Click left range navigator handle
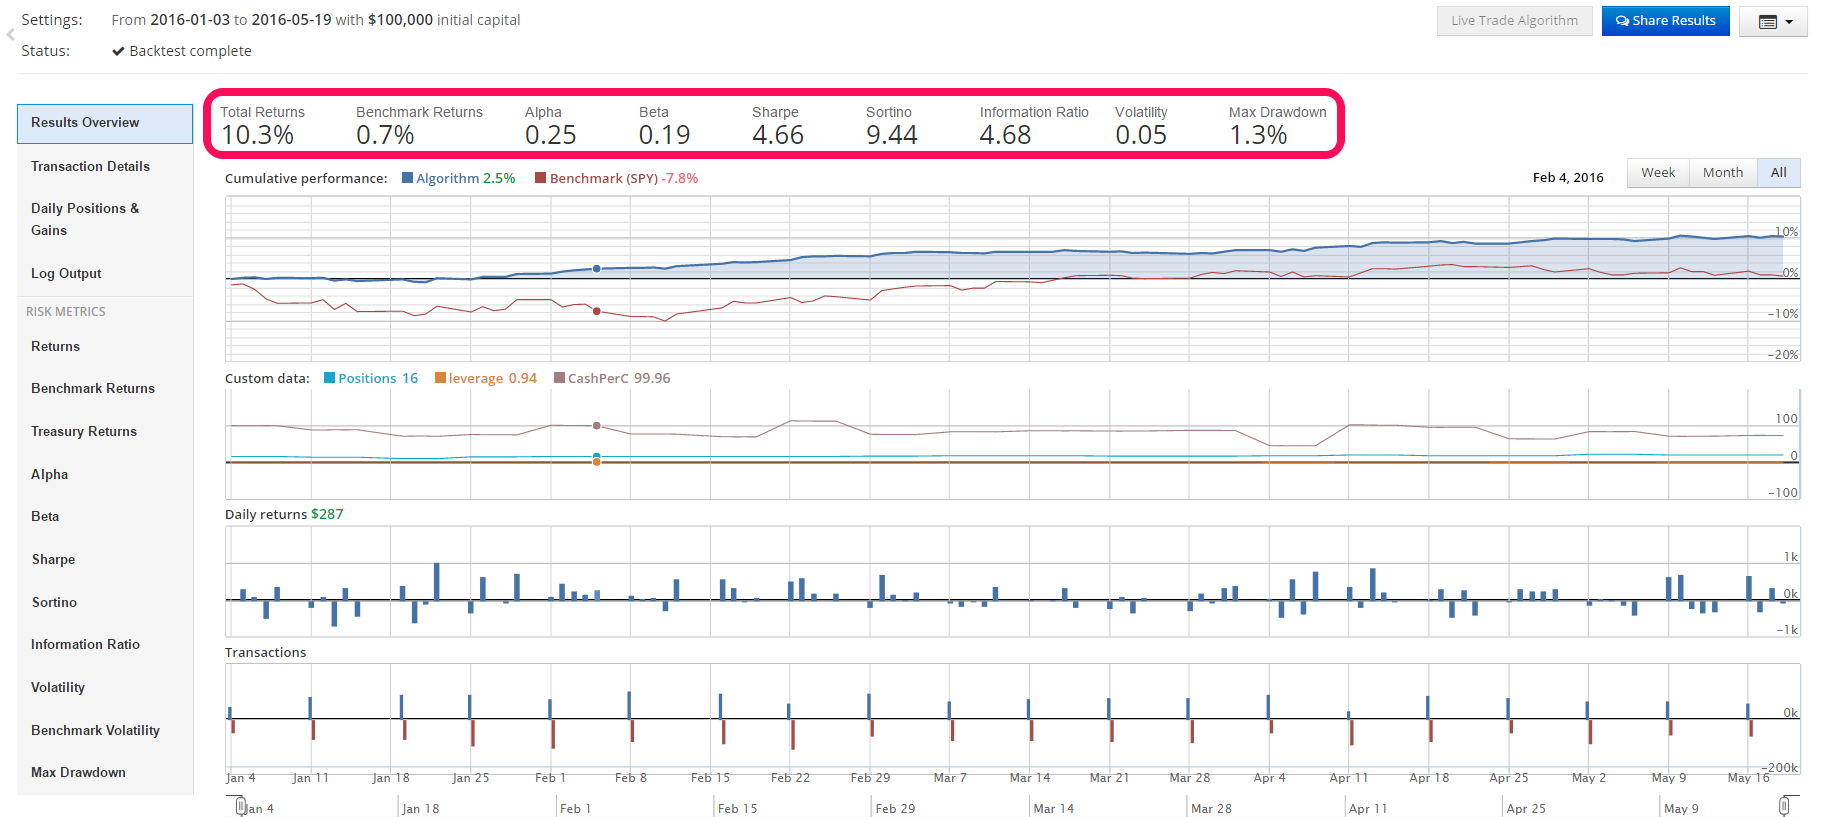 click(241, 806)
